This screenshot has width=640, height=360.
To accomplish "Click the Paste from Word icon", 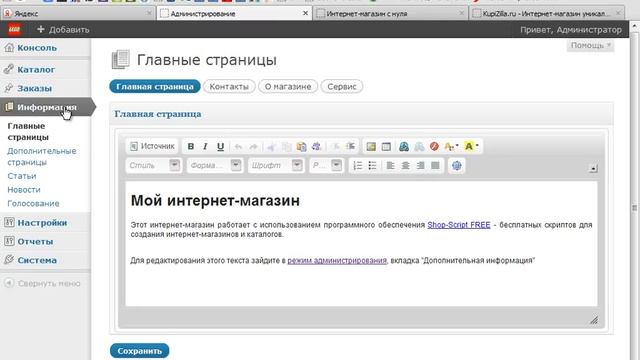I will pyautogui.click(x=316, y=147).
